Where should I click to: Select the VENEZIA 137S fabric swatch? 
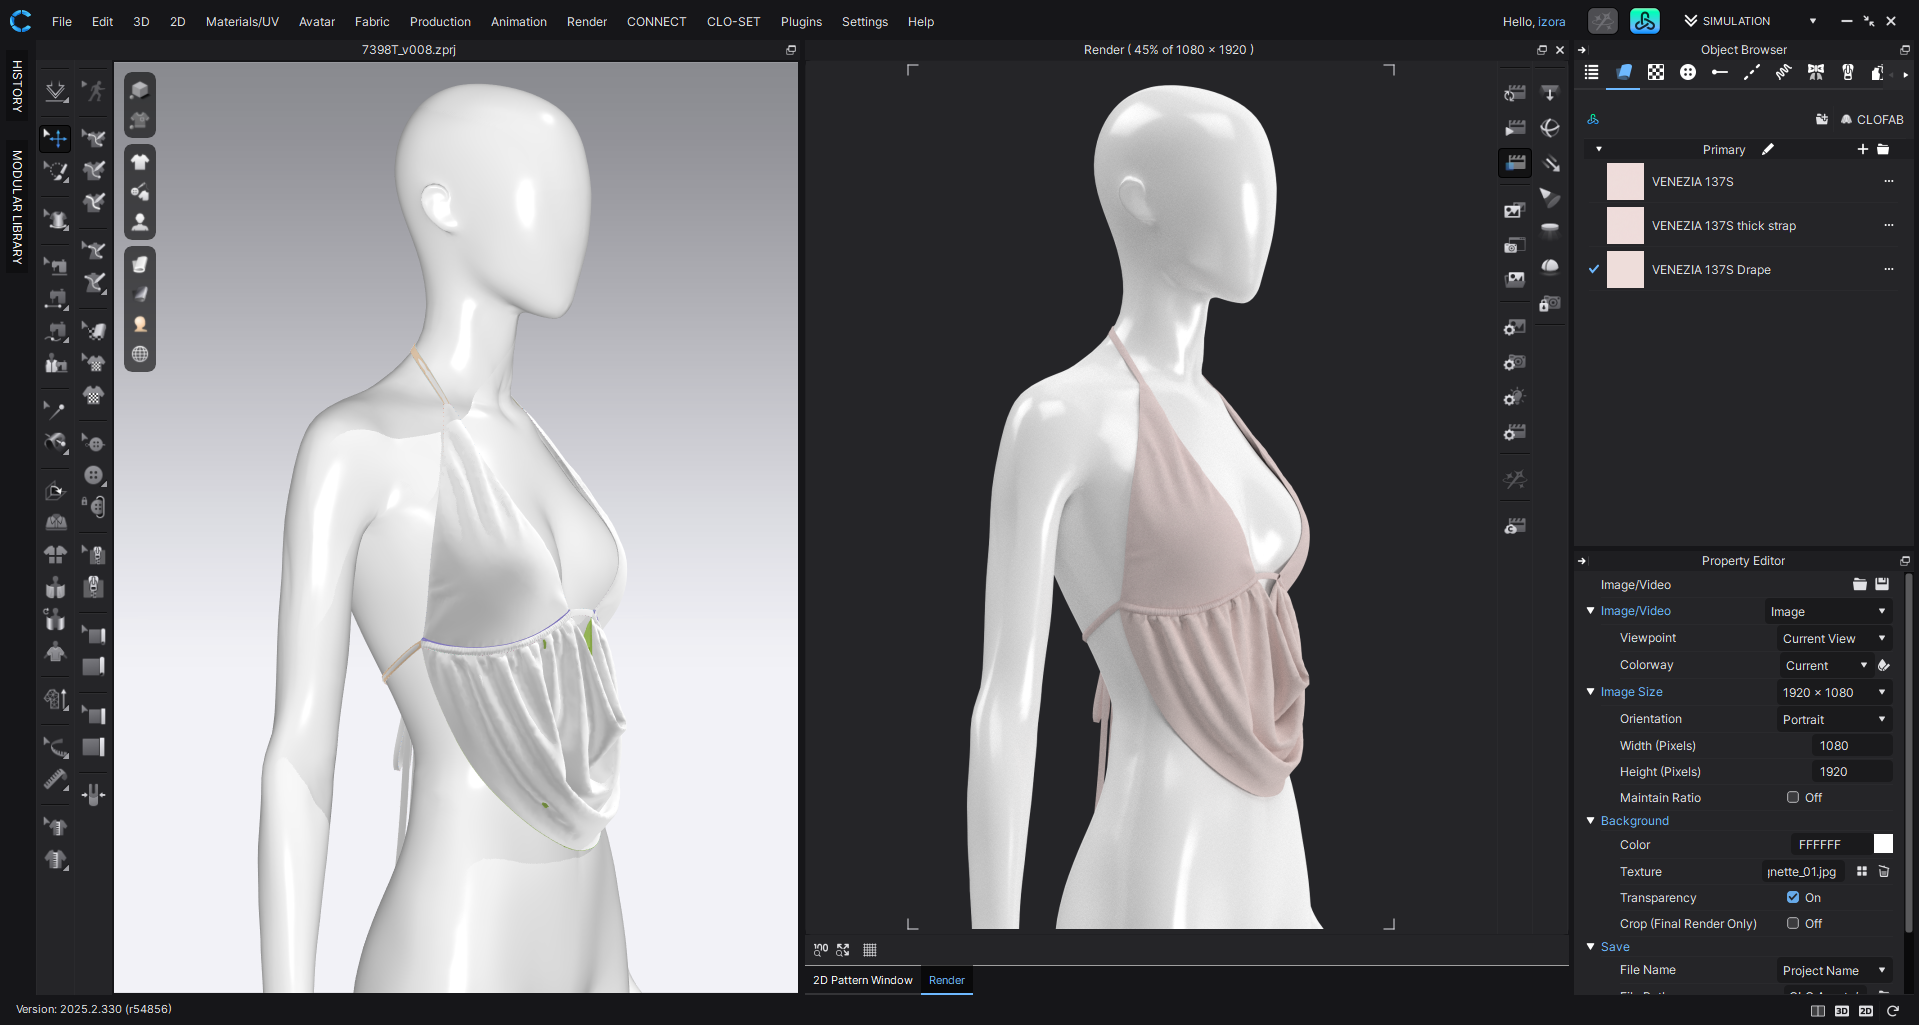[x=1625, y=181]
